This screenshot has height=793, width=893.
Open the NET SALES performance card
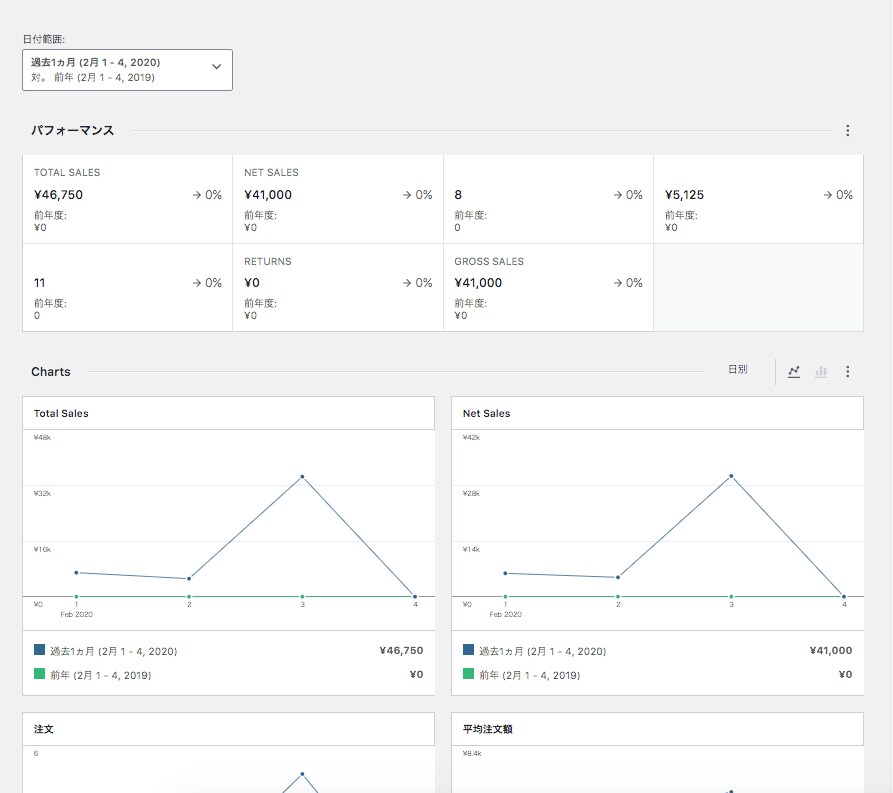(338, 199)
